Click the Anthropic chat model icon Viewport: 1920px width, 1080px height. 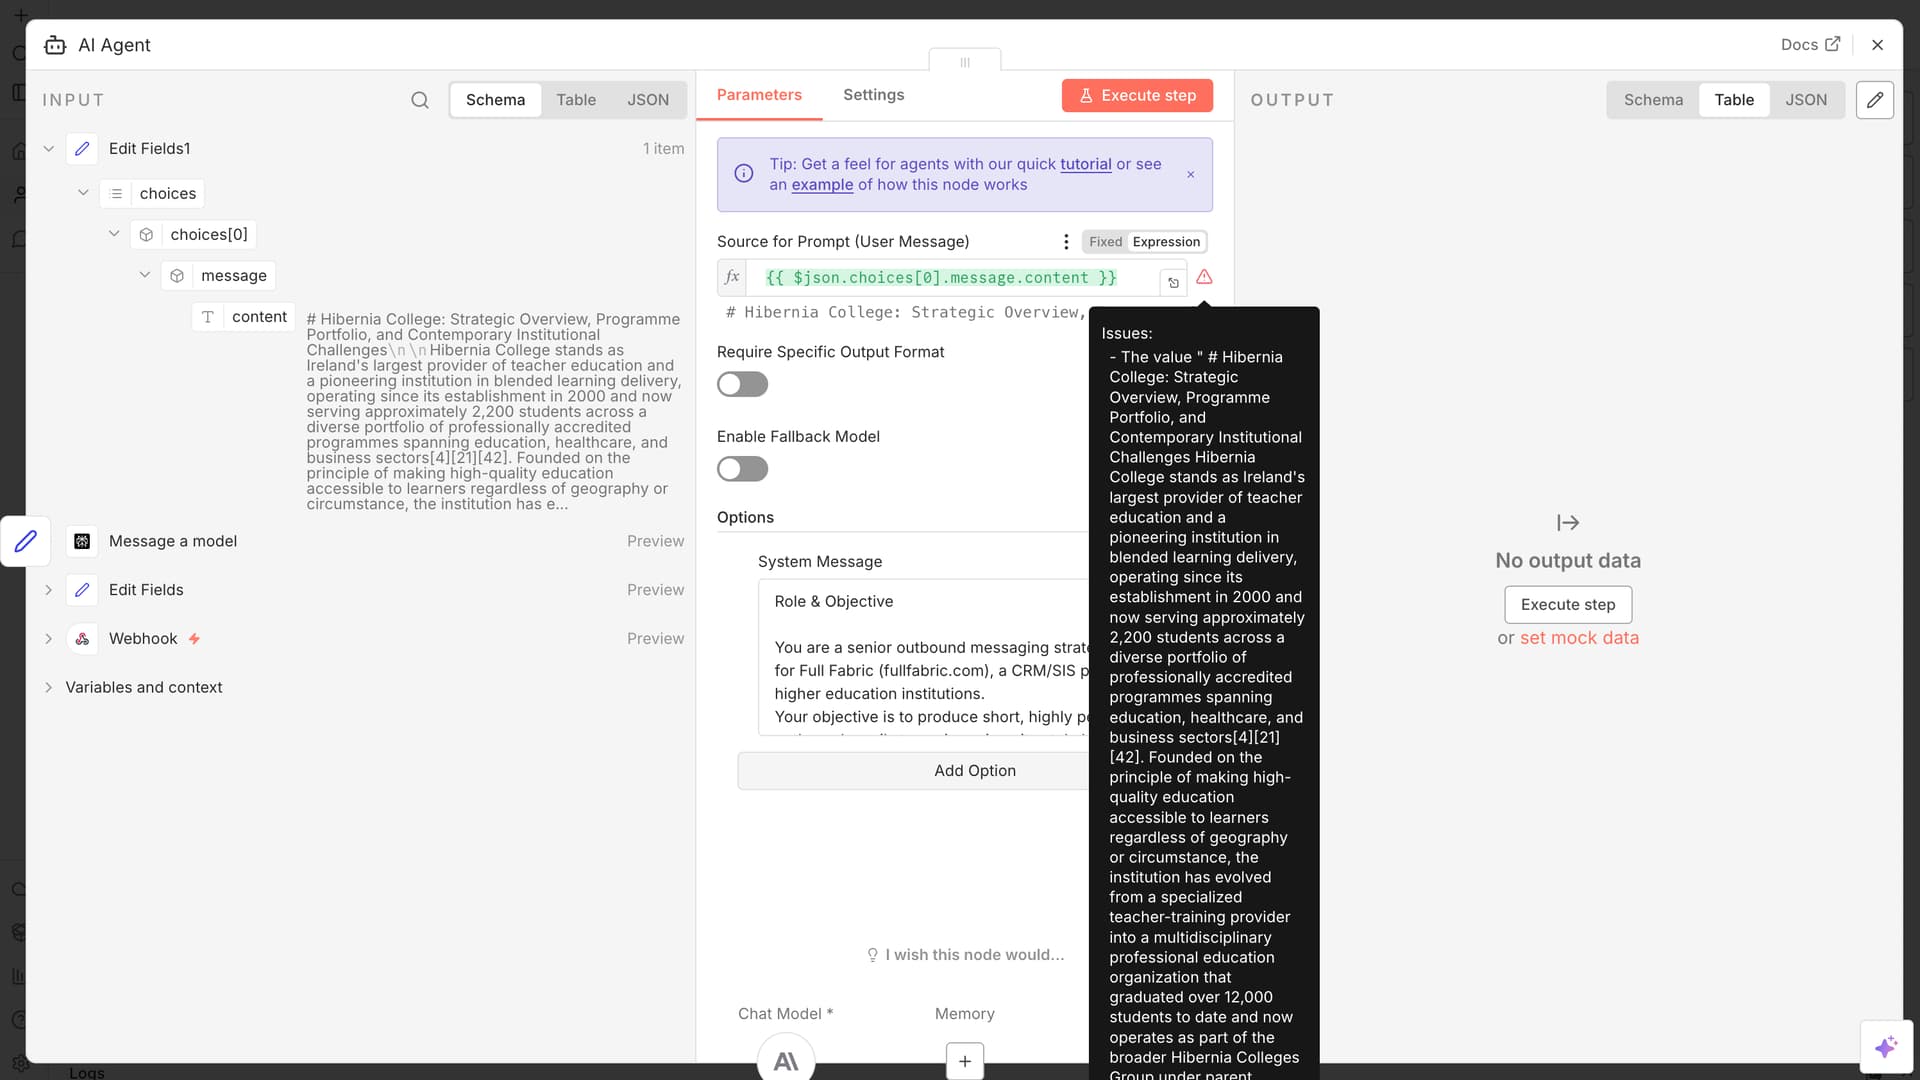tap(786, 1060)
